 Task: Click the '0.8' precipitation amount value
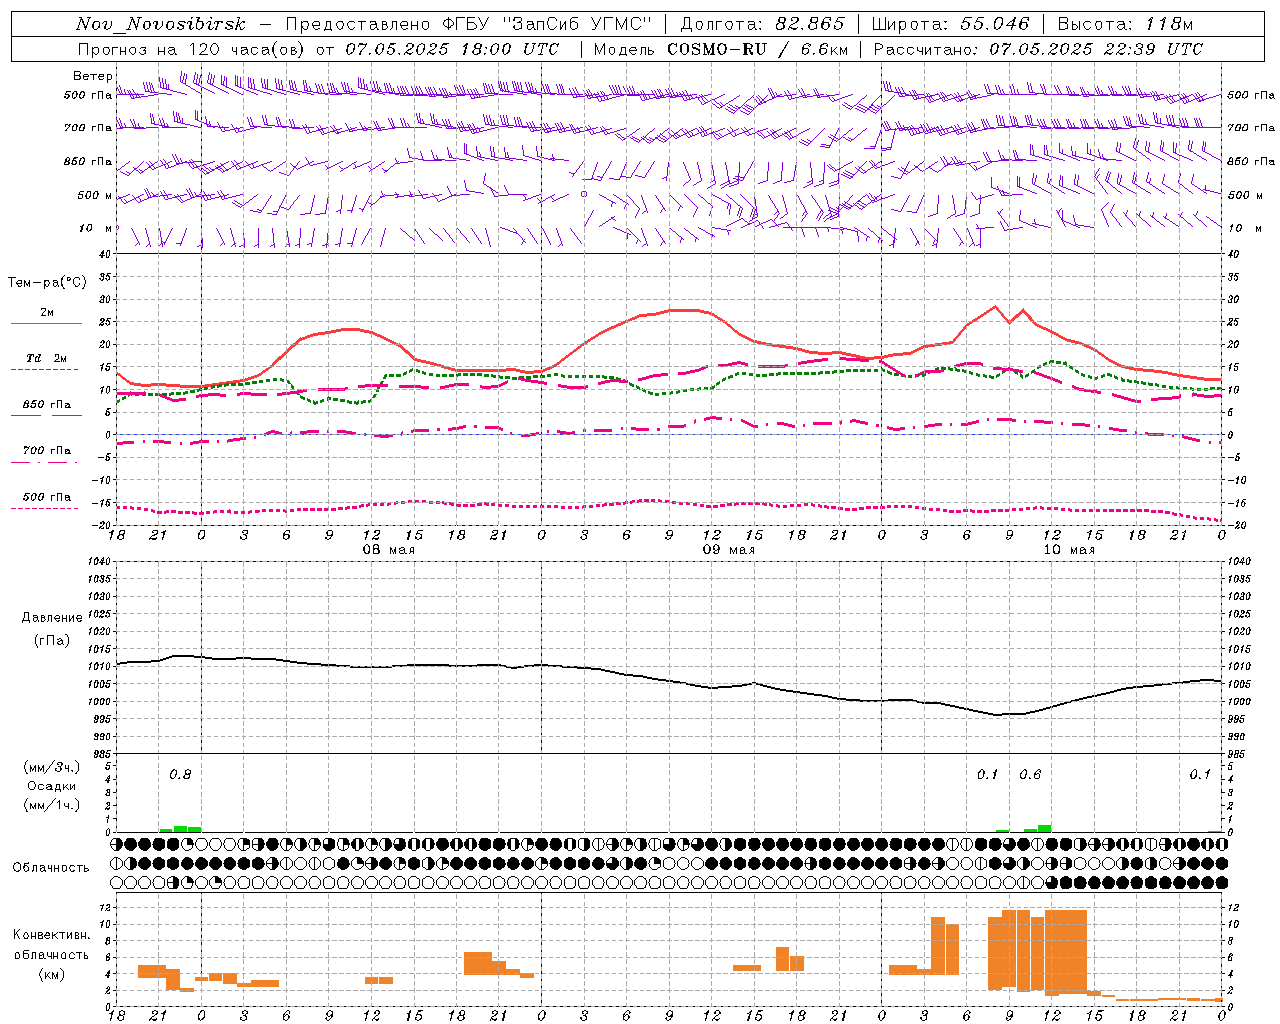pos(180,775)
